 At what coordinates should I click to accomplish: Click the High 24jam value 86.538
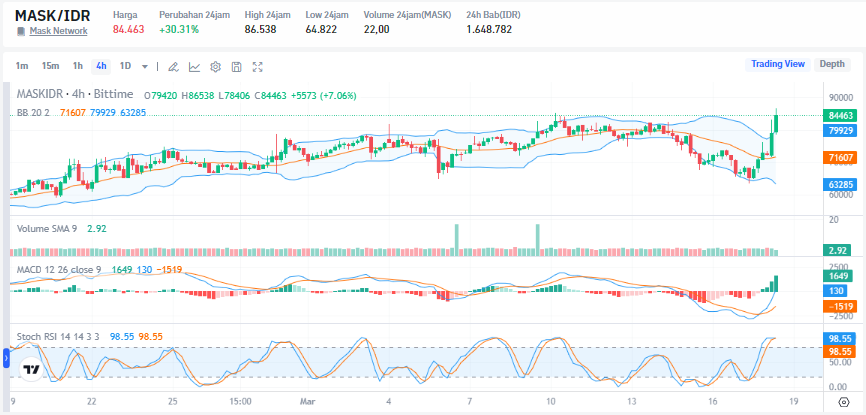[261, 29]
